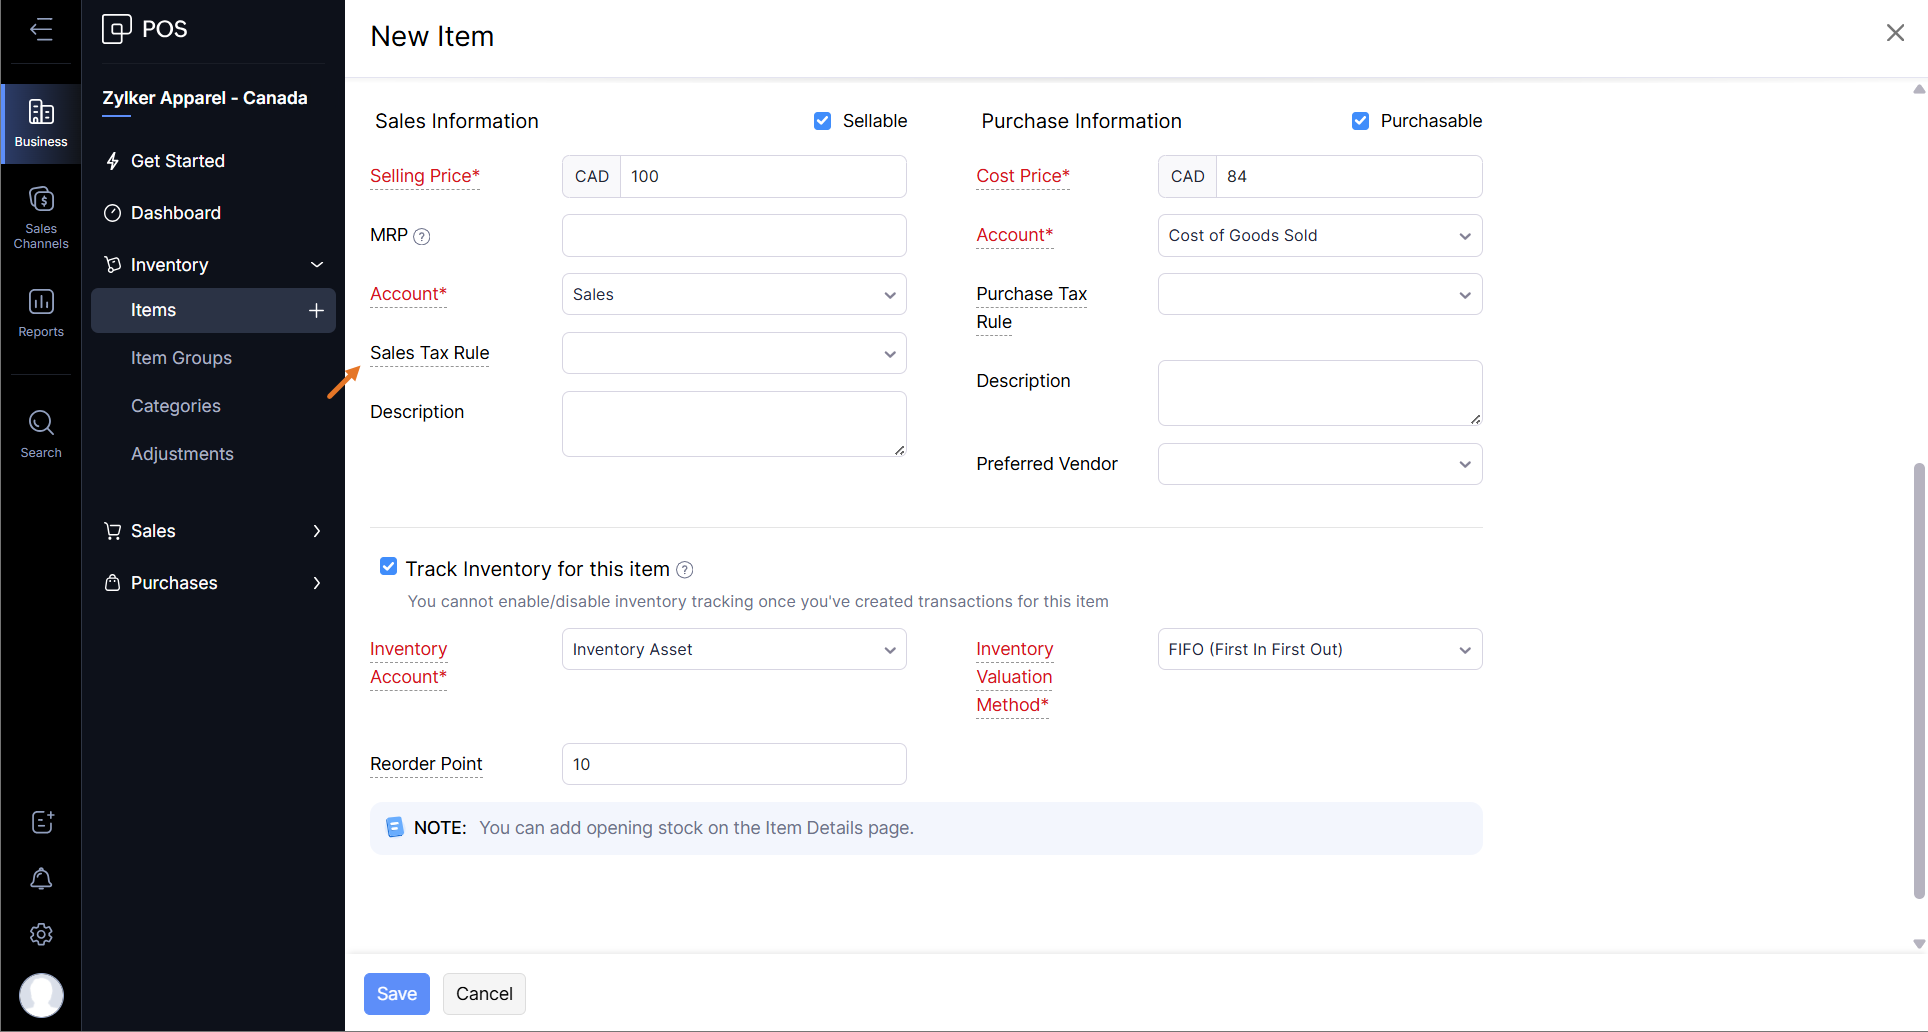Screen dimensions: 1928x1032
Task: Open the Sales Channels icon
Action: tap(41, 215)
